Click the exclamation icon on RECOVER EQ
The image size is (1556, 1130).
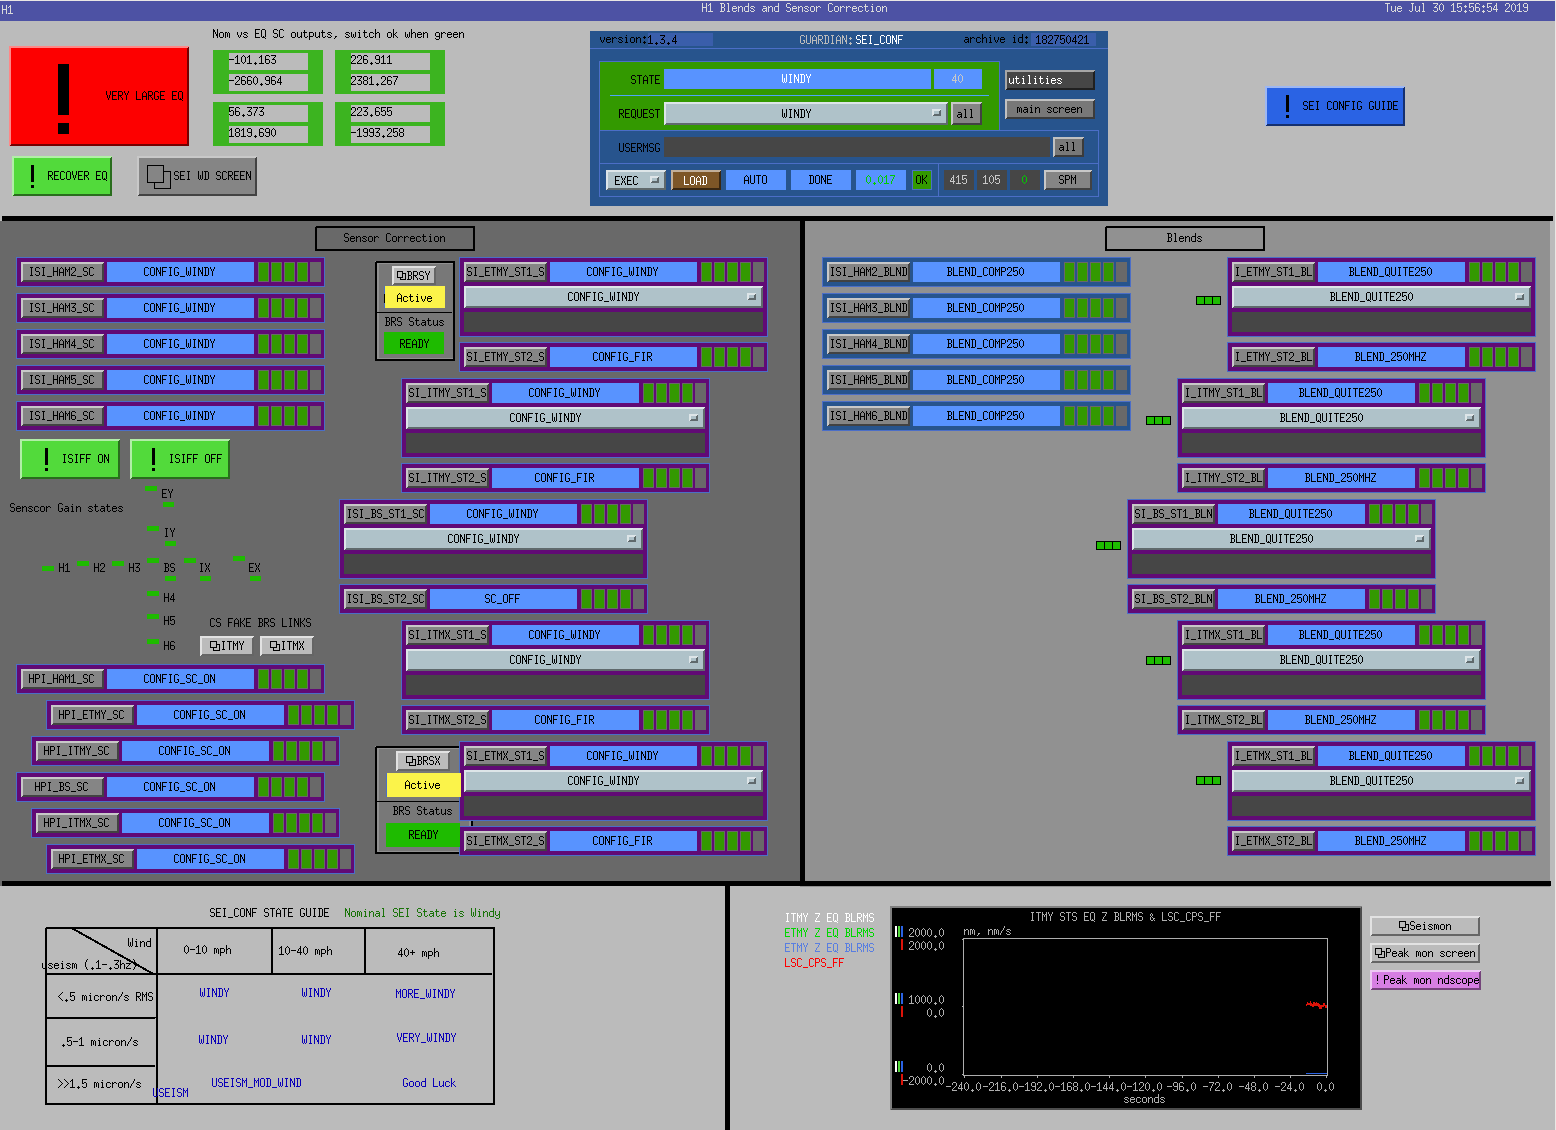33,176
